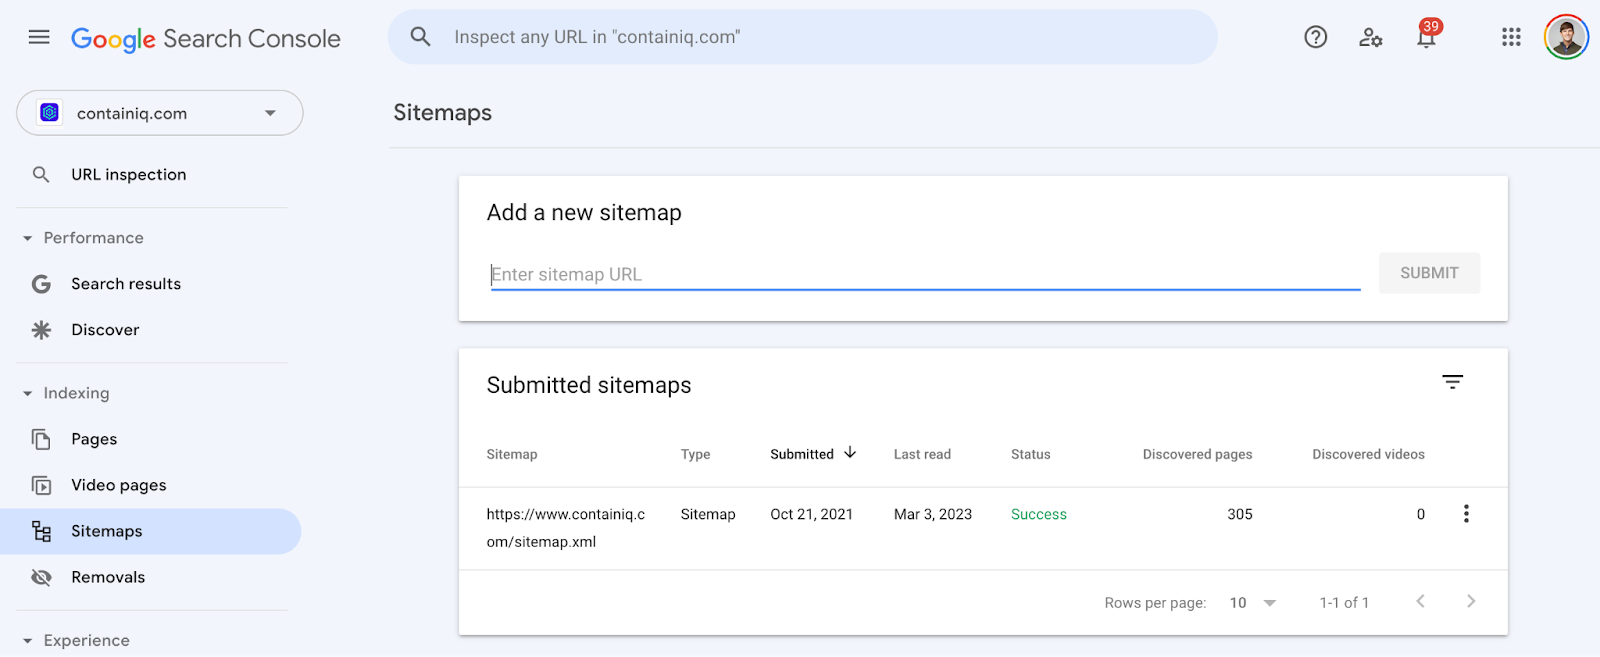Open the sitemap row three-dot menu
This screenshot has height=657, width=1600.
click(1466, 514)
